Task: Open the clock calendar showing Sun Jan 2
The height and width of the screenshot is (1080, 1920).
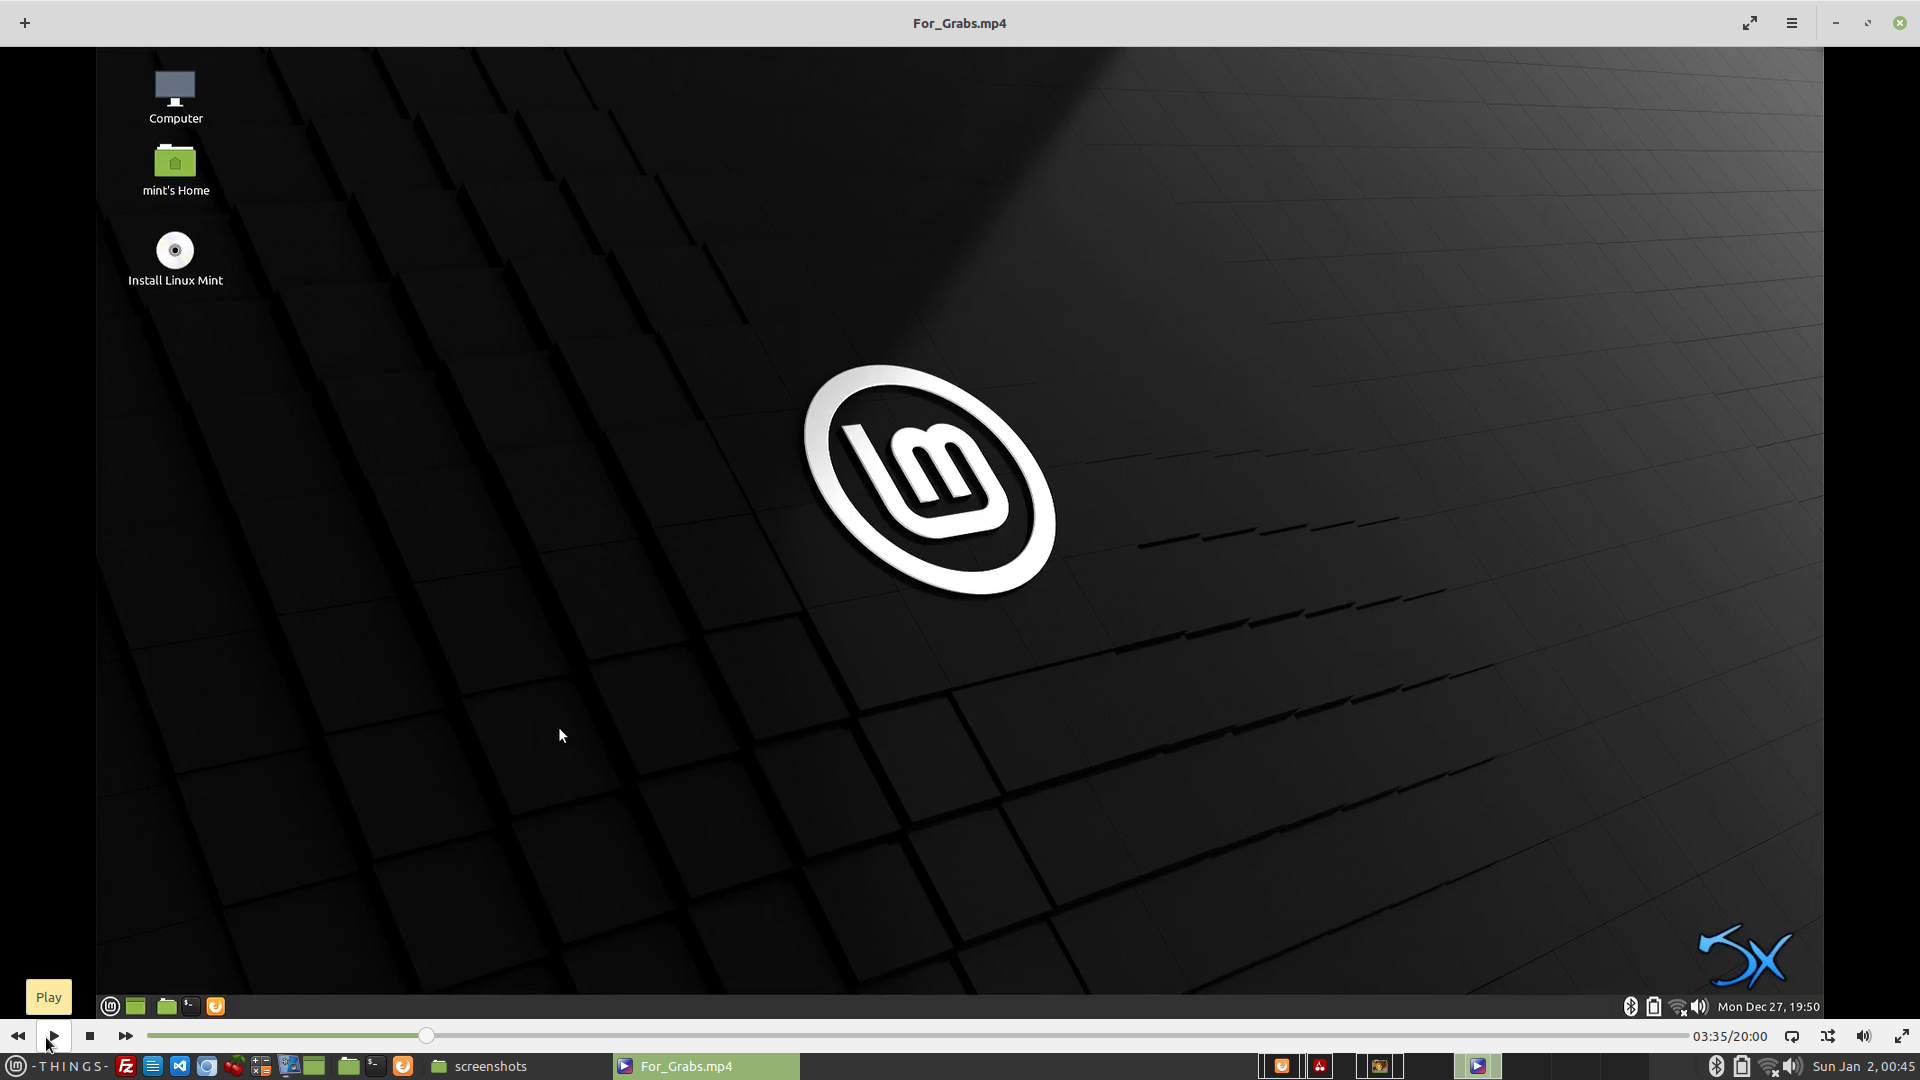Action: coord(1863,1066)
